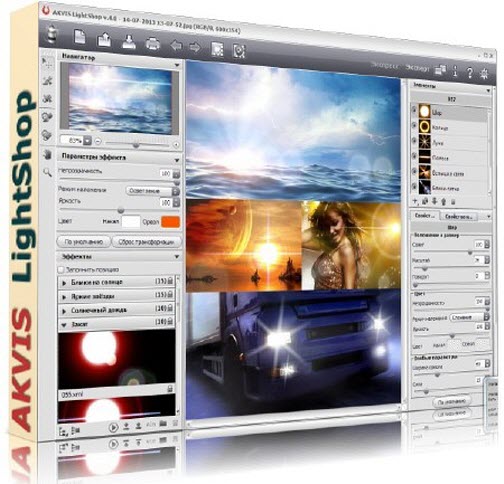Toggle visibility eye of the fifth element row
The width and height of the screenshot is (504, 484).
(x=414, y=171)
